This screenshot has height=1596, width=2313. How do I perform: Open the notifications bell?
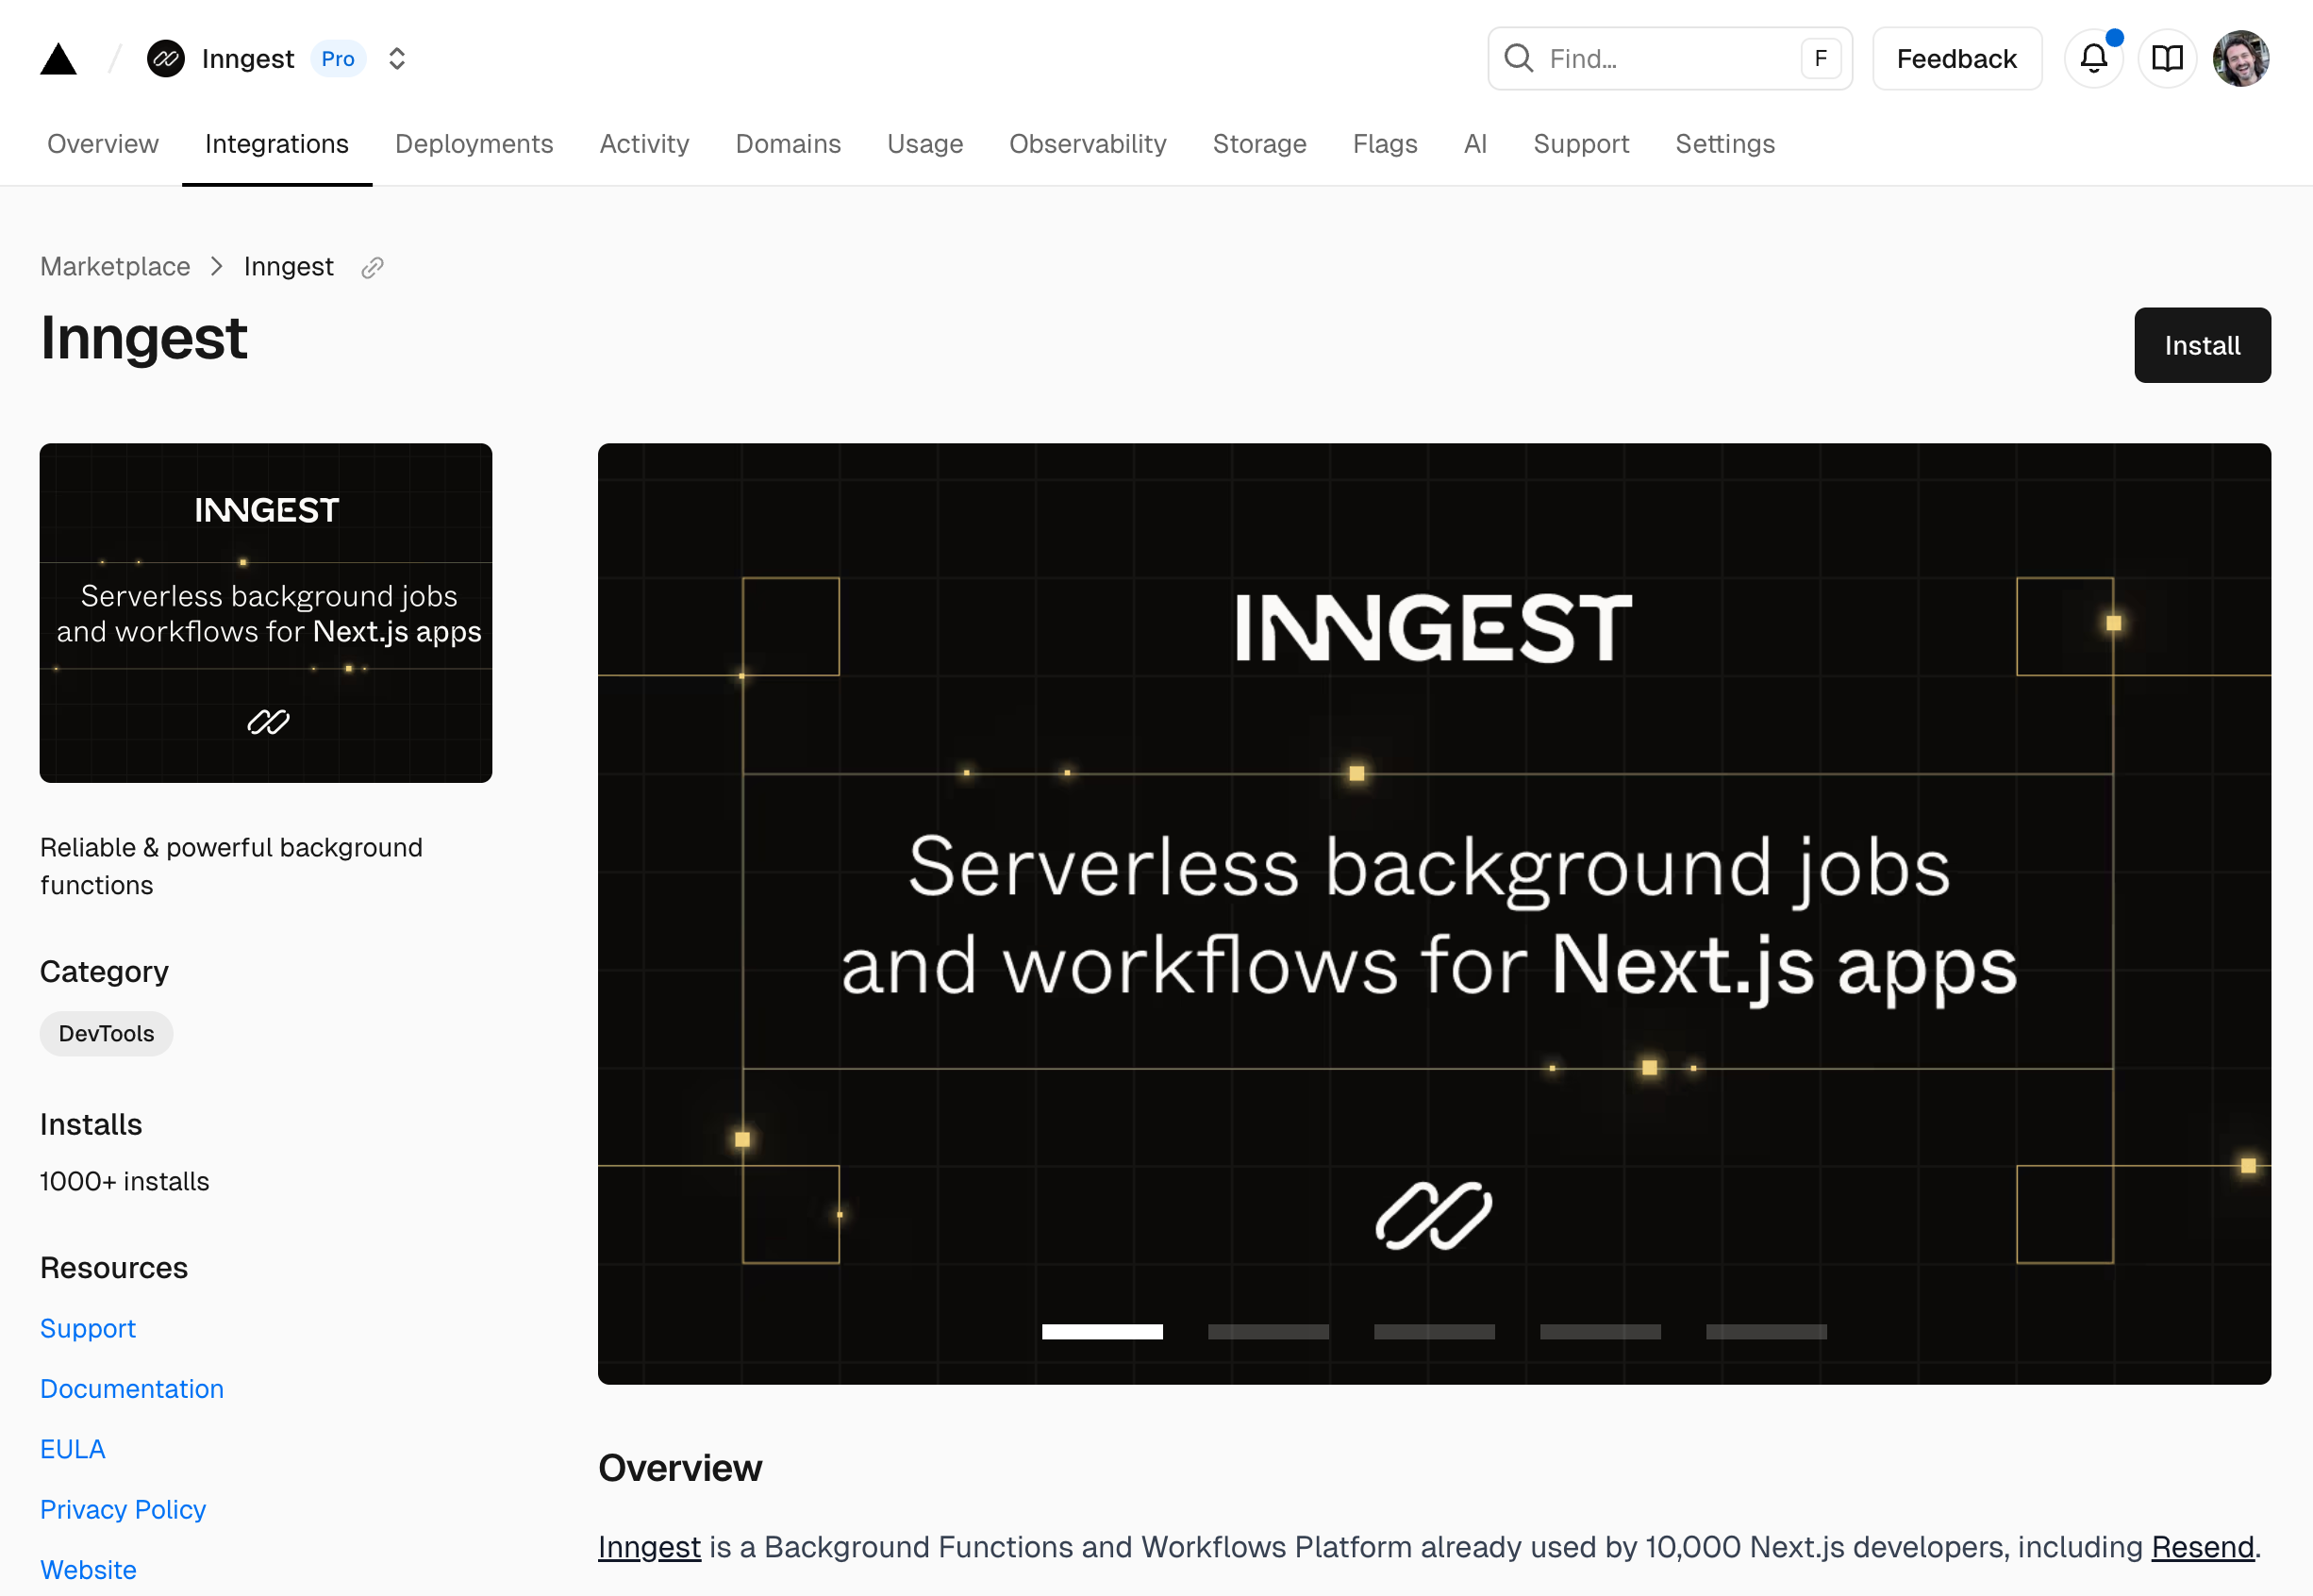tap(2093, 59)
